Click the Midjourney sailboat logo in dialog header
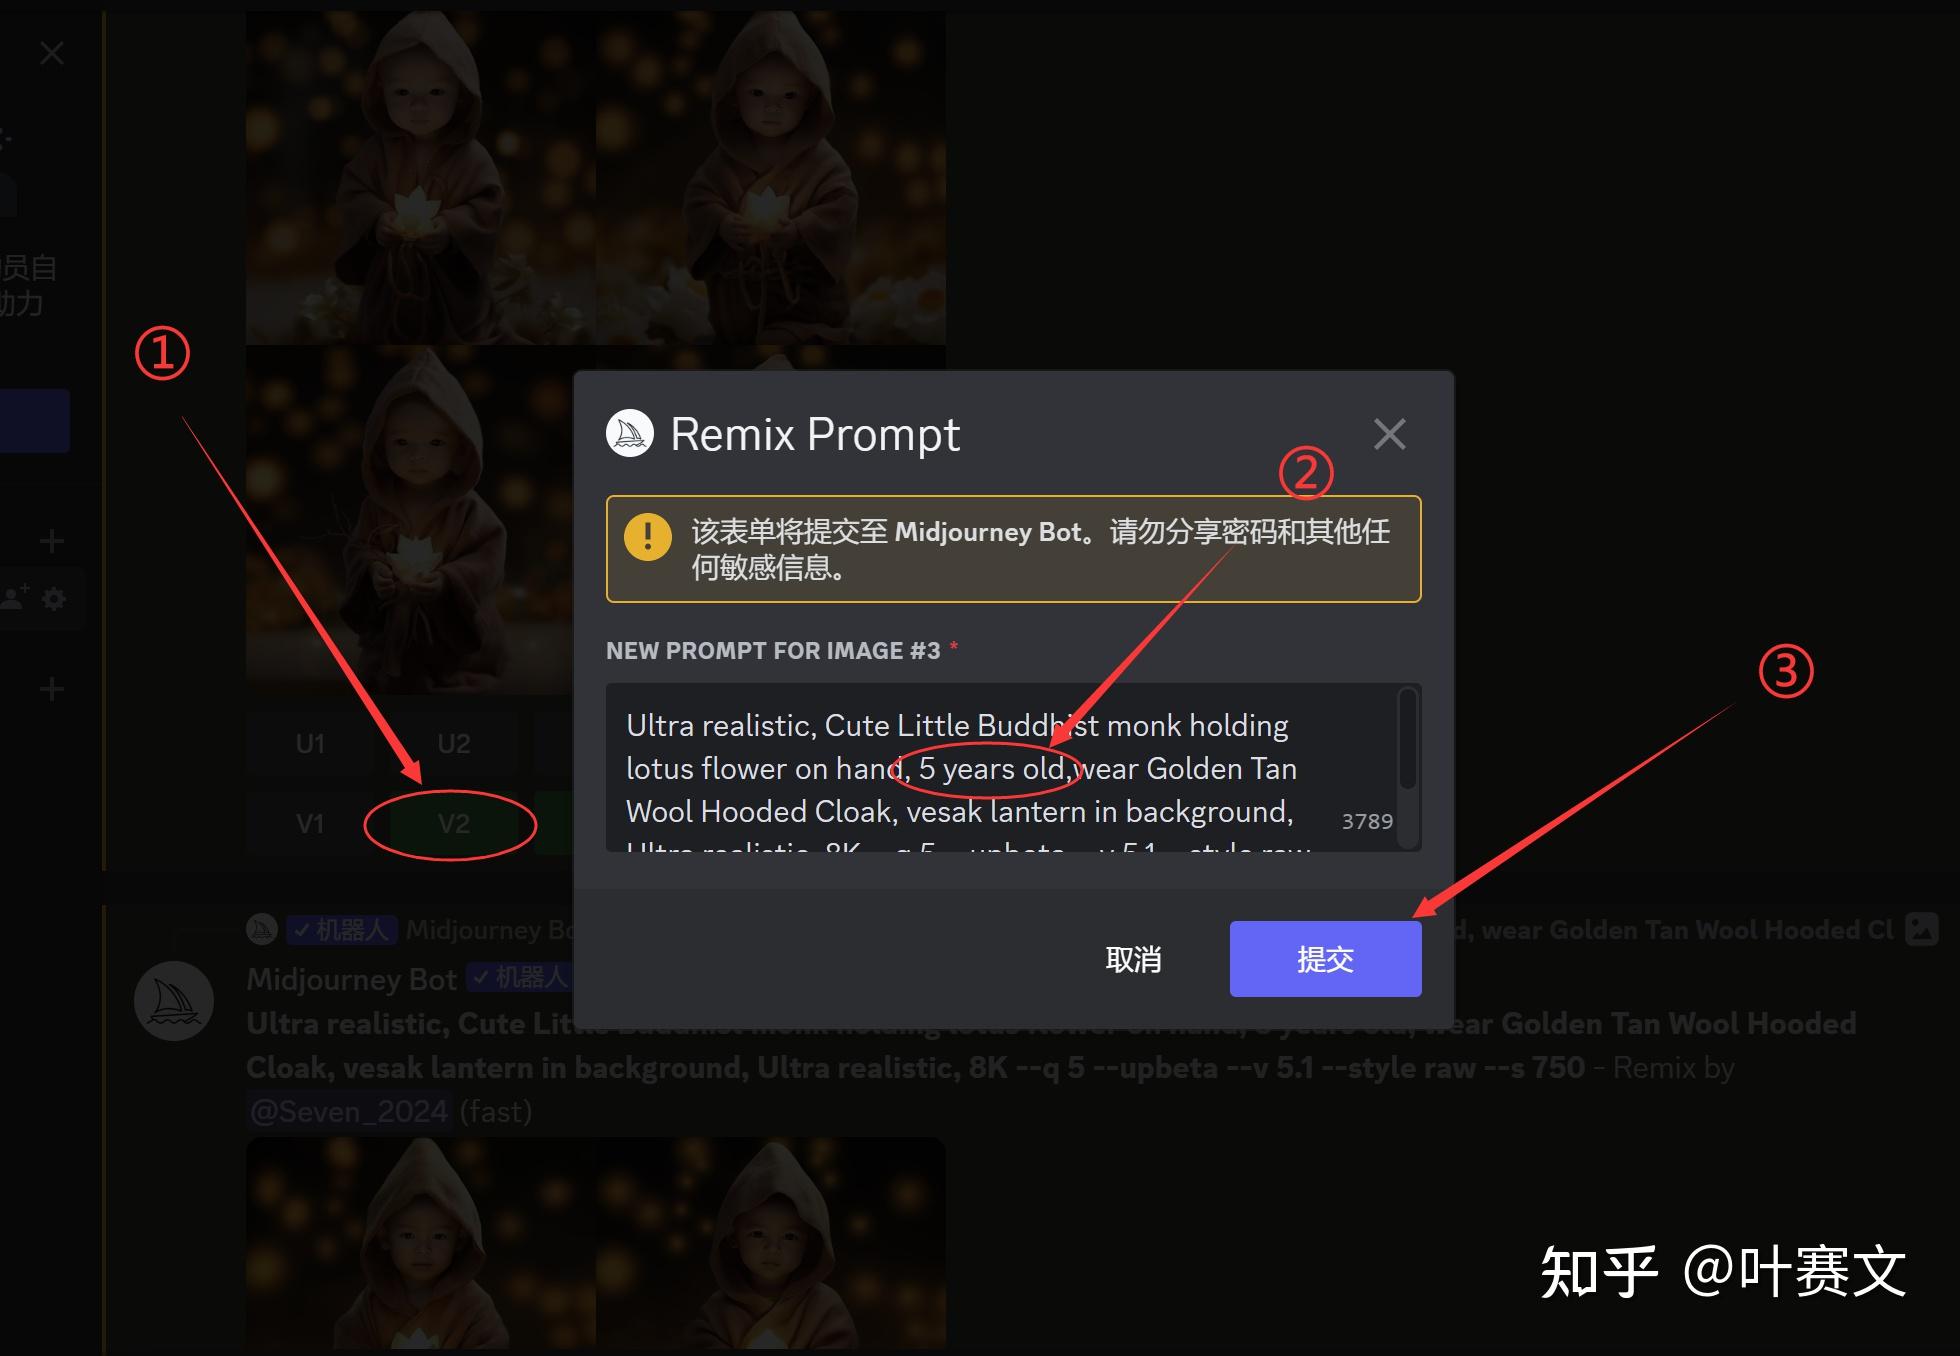The image size is (1960, 1356). 630,434
